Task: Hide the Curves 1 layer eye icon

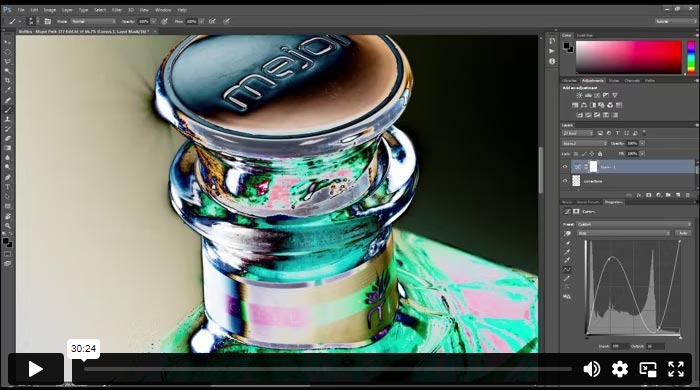Action: click(x=565, y=167)
